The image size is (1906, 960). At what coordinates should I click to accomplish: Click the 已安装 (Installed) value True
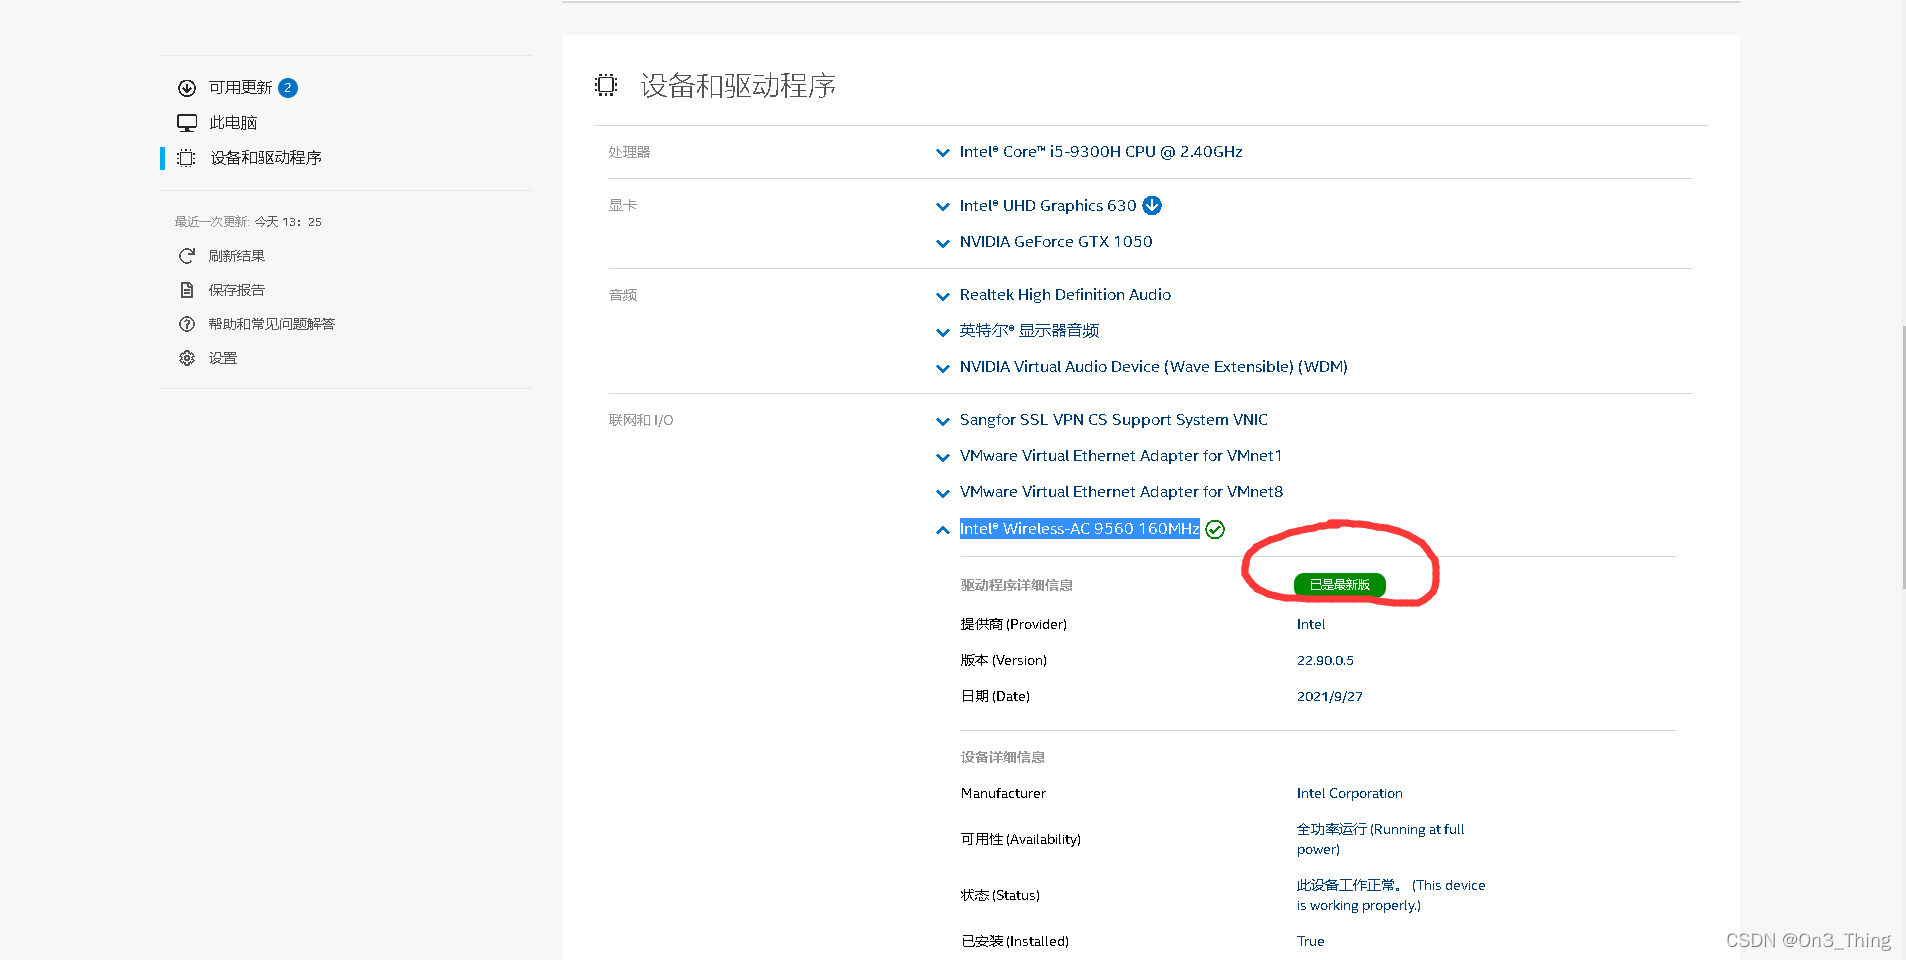tap(1311, 941)
